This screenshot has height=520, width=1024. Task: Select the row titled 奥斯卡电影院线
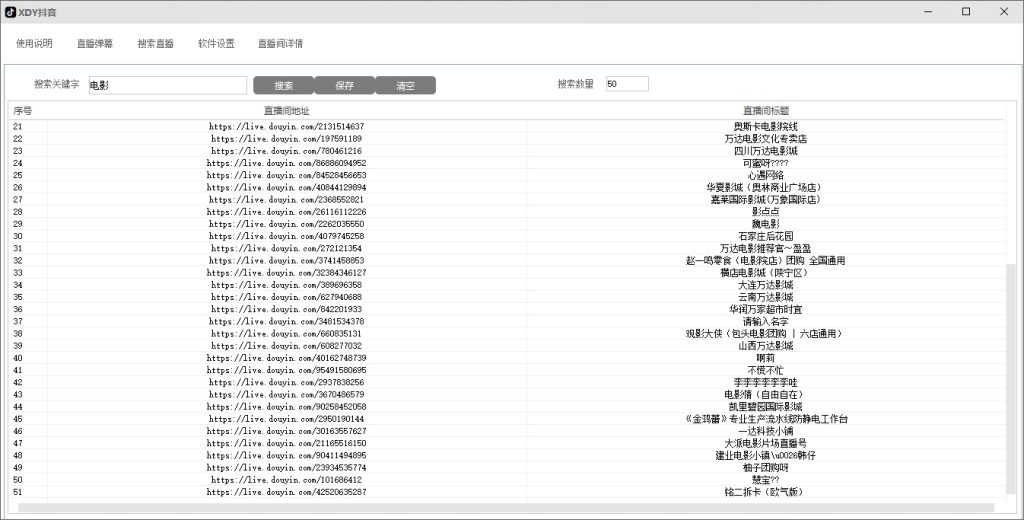(765, 127)
